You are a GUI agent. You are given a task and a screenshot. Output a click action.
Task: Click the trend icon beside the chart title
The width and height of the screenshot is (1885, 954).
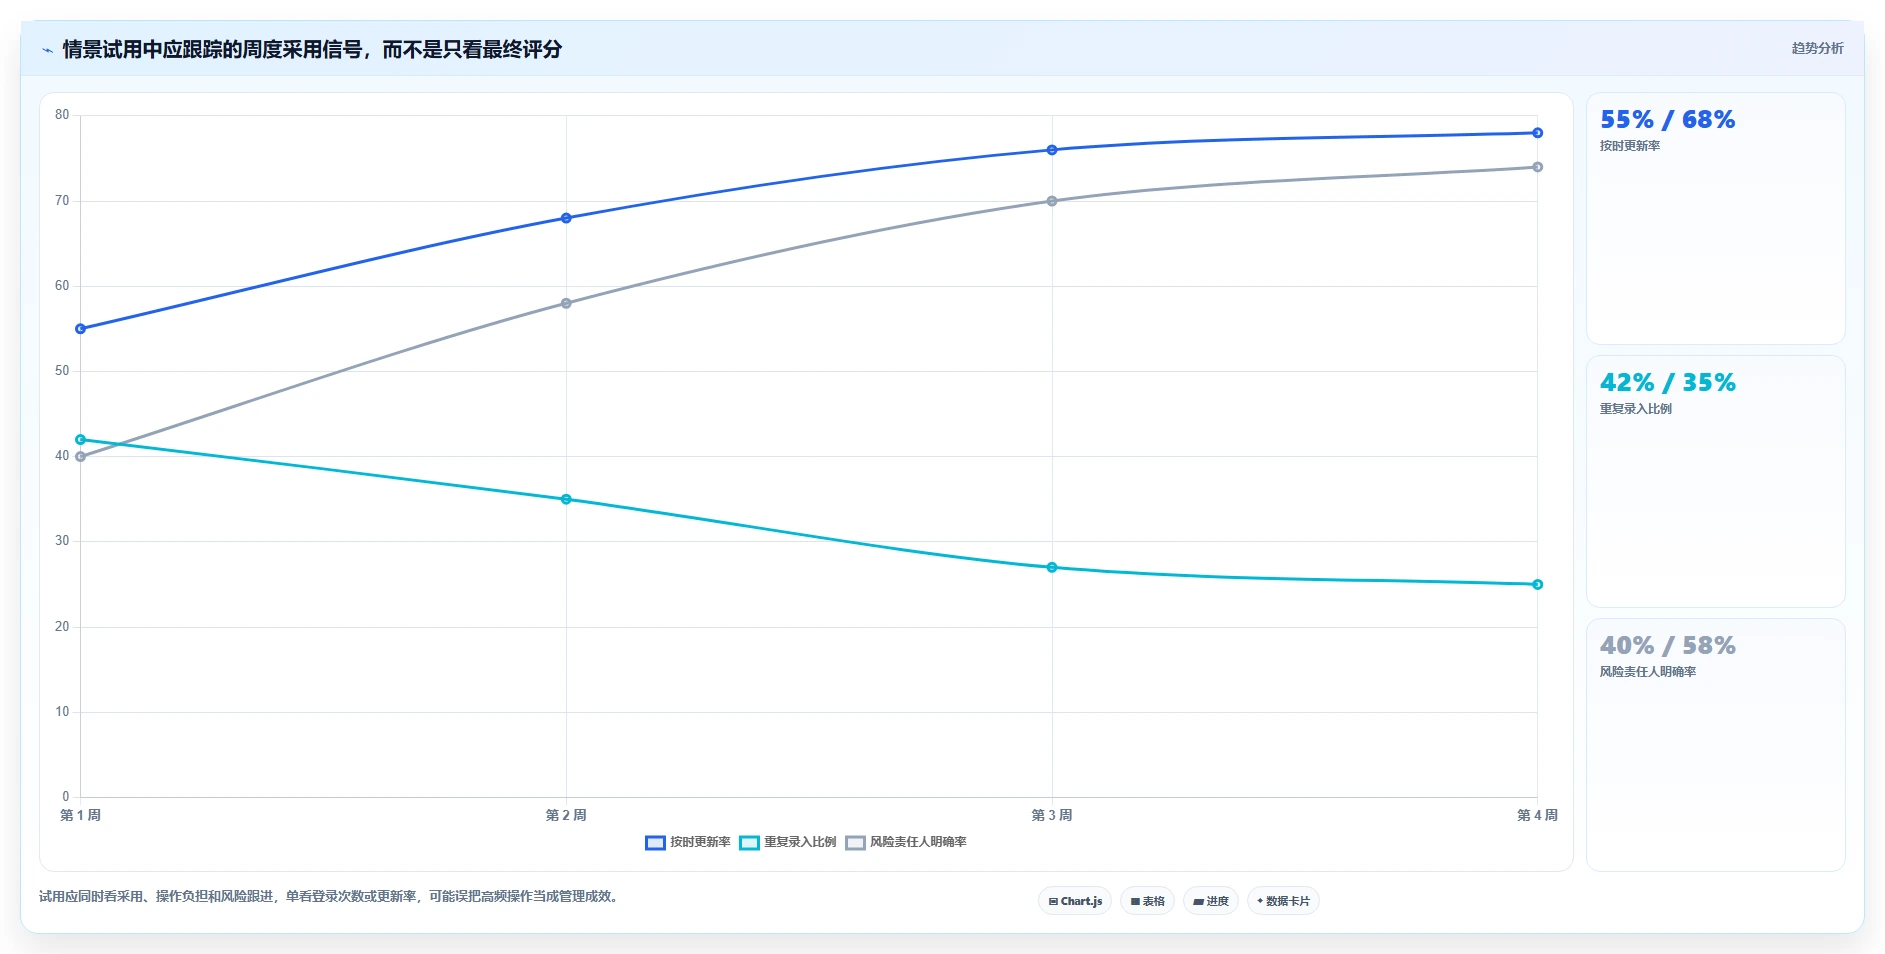[47, 50]
